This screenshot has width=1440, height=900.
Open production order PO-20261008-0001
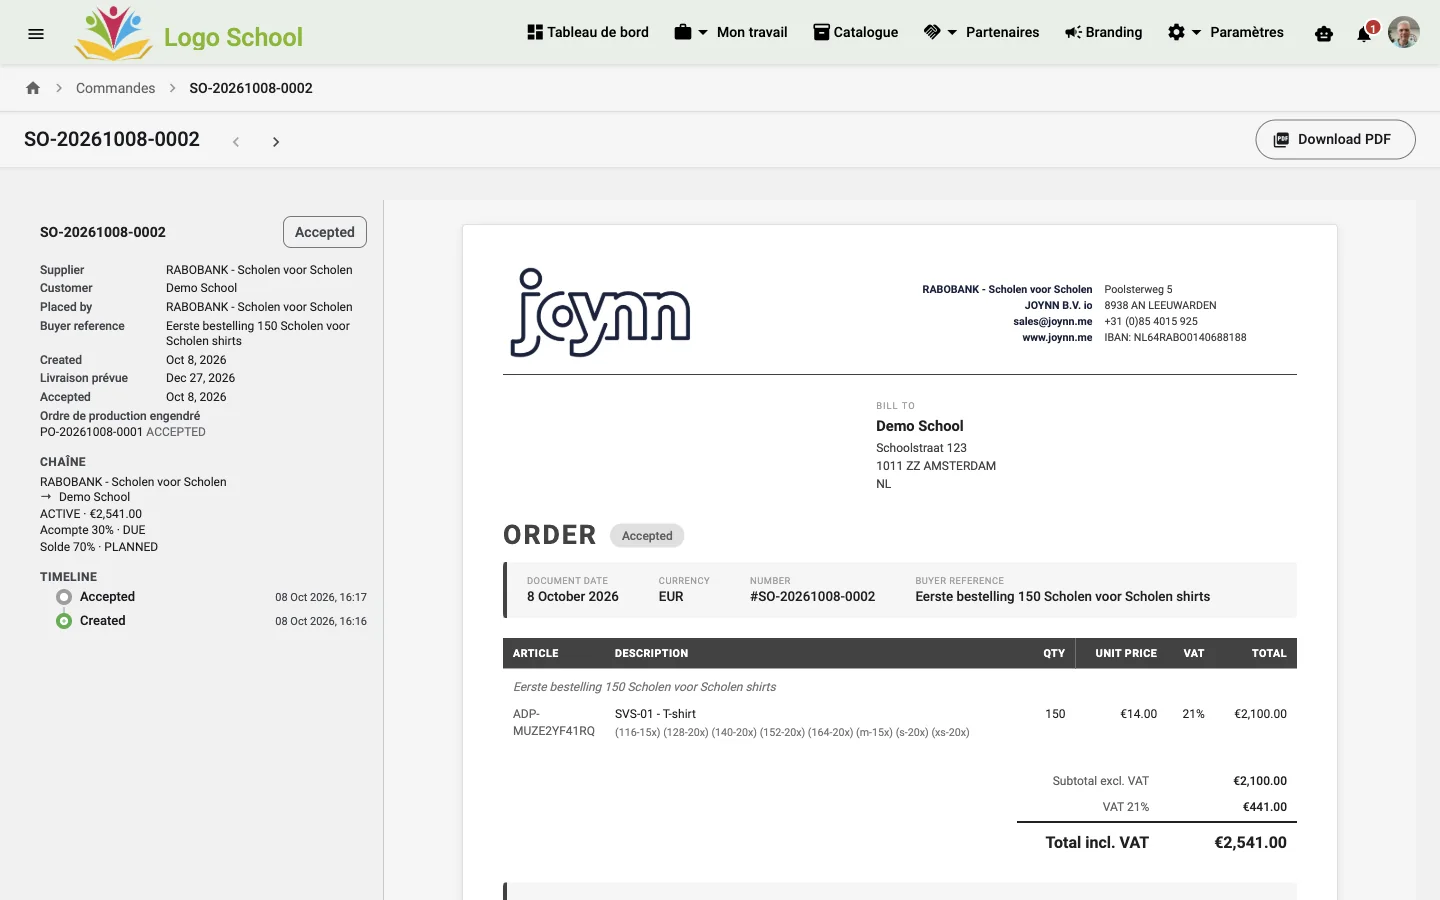(x=91, y=432)
